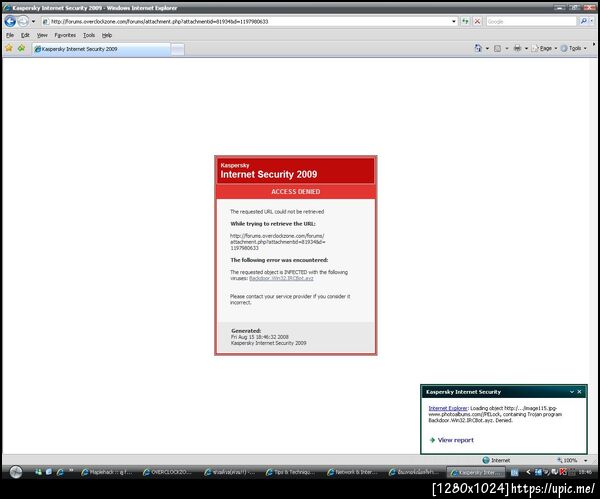This screenshot has width=600, height=499.
Task: Expand command bar overflow chevron
Action: point(594,45)
